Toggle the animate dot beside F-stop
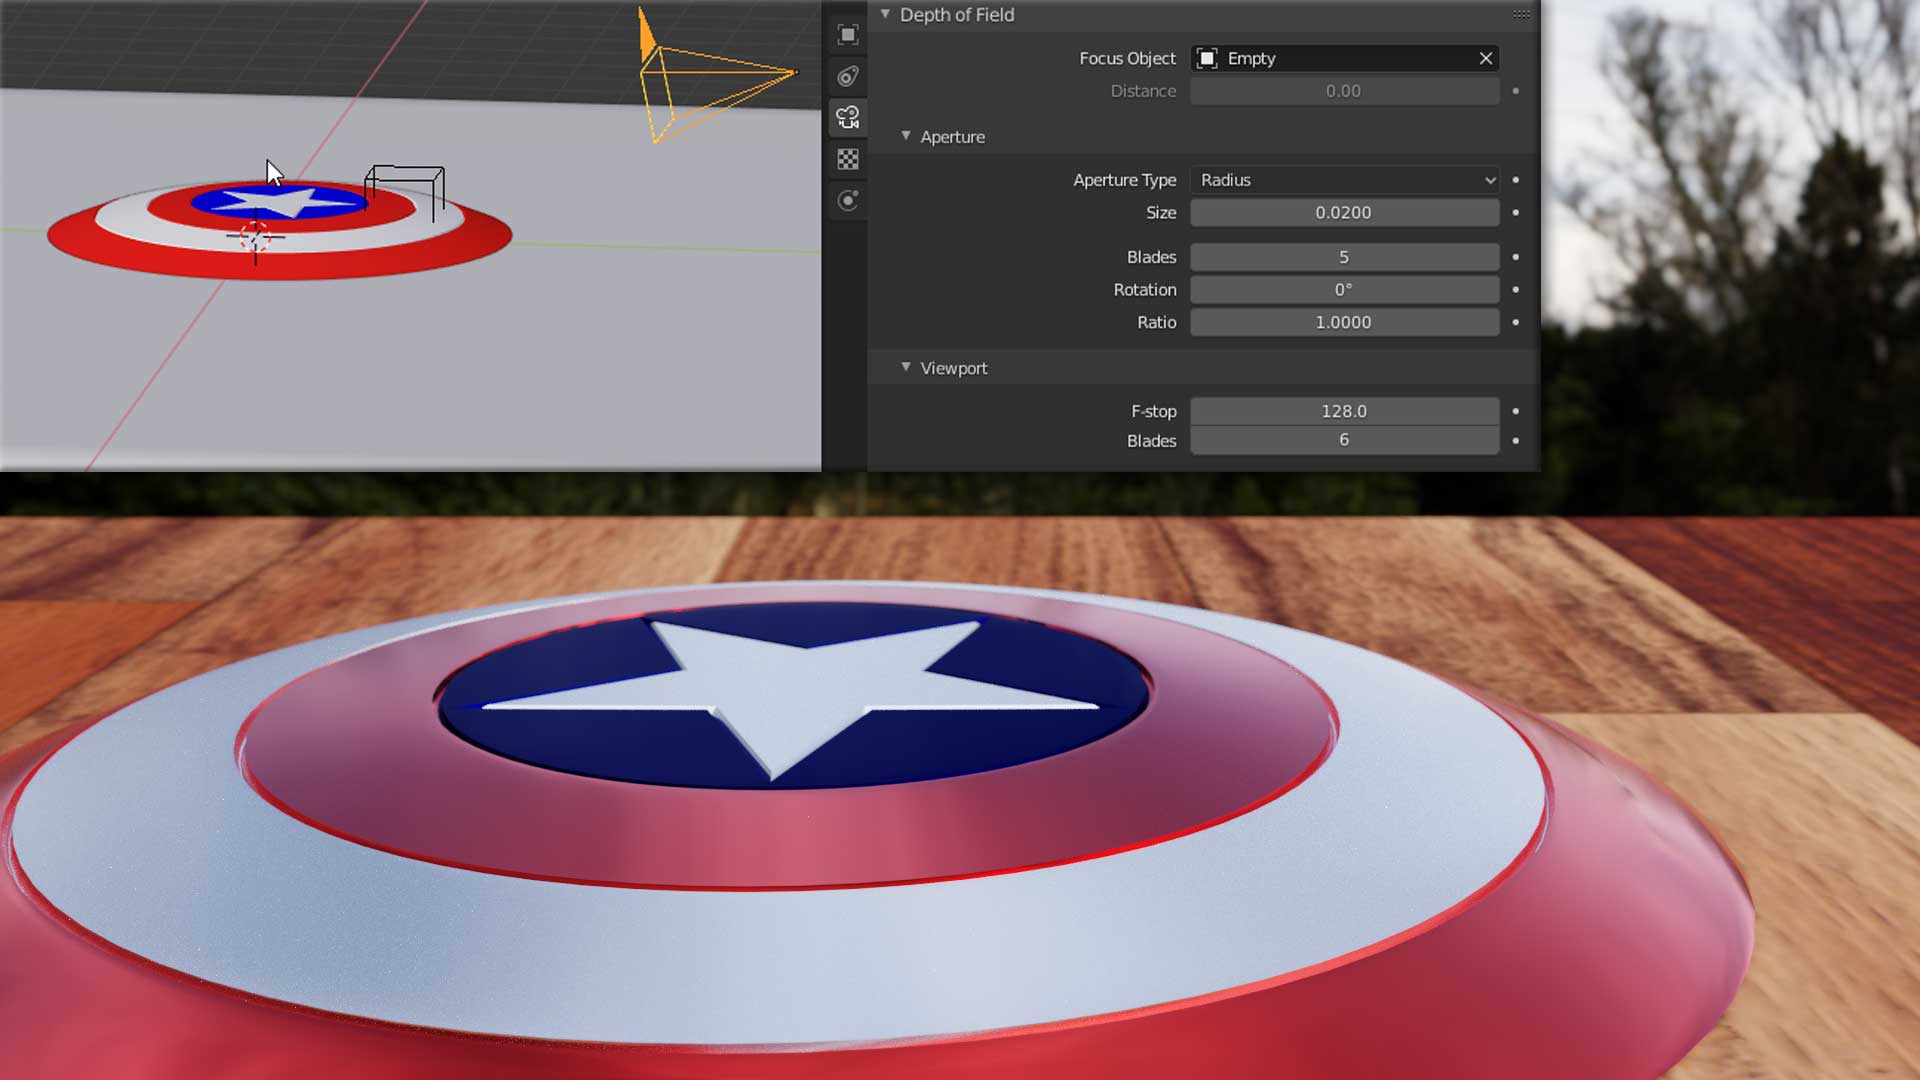 point(1516,411)
